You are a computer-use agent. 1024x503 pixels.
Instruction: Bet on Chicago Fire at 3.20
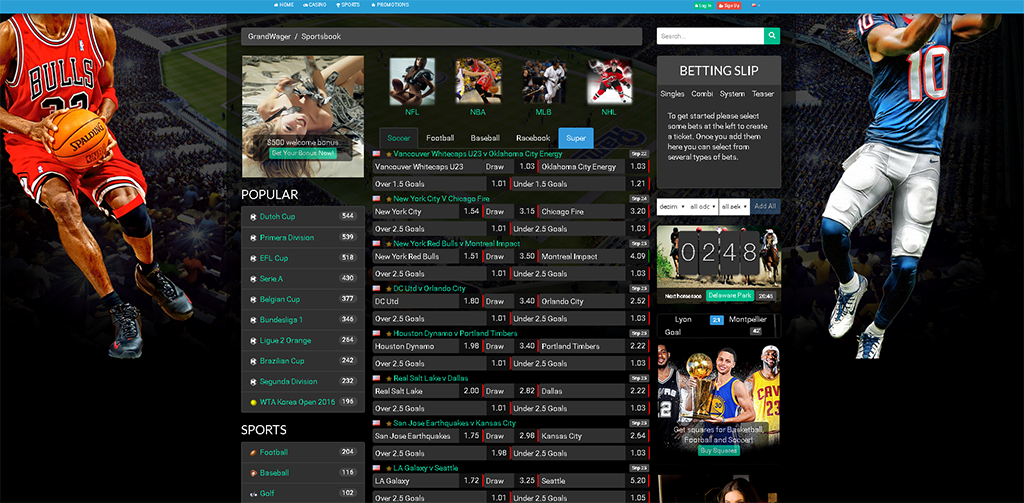coord(594,212)
